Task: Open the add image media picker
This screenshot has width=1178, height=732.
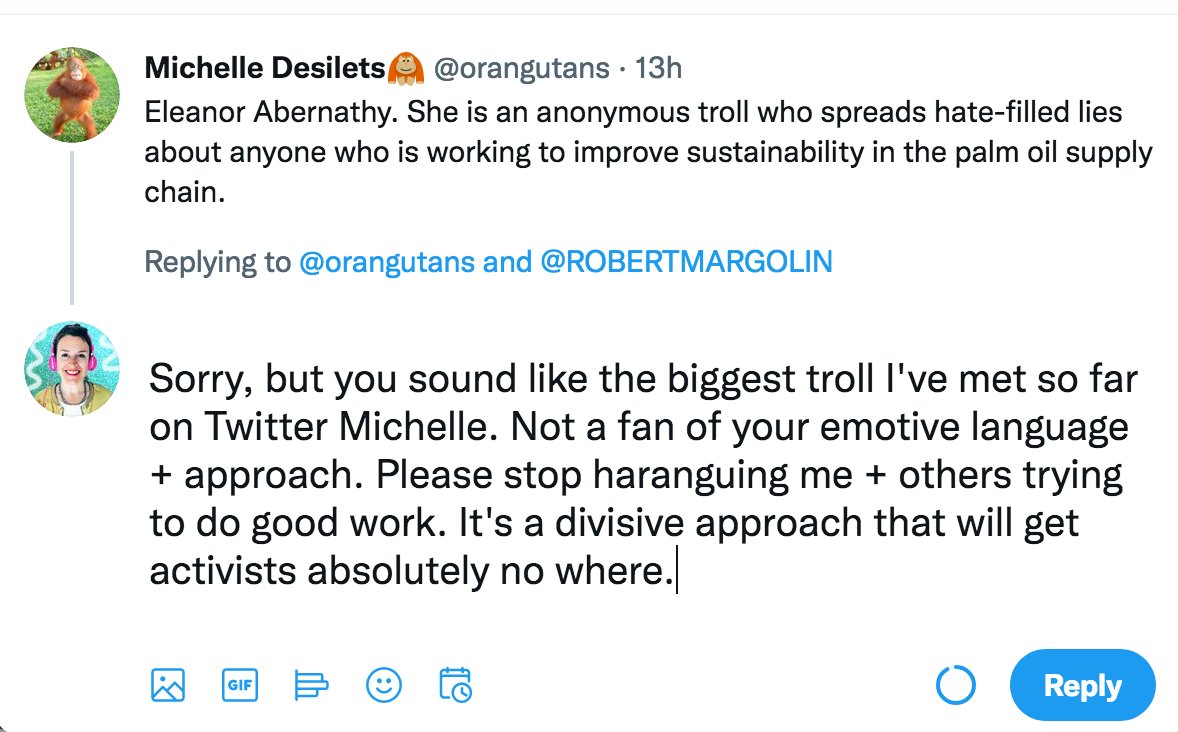Action: point(168,685)
